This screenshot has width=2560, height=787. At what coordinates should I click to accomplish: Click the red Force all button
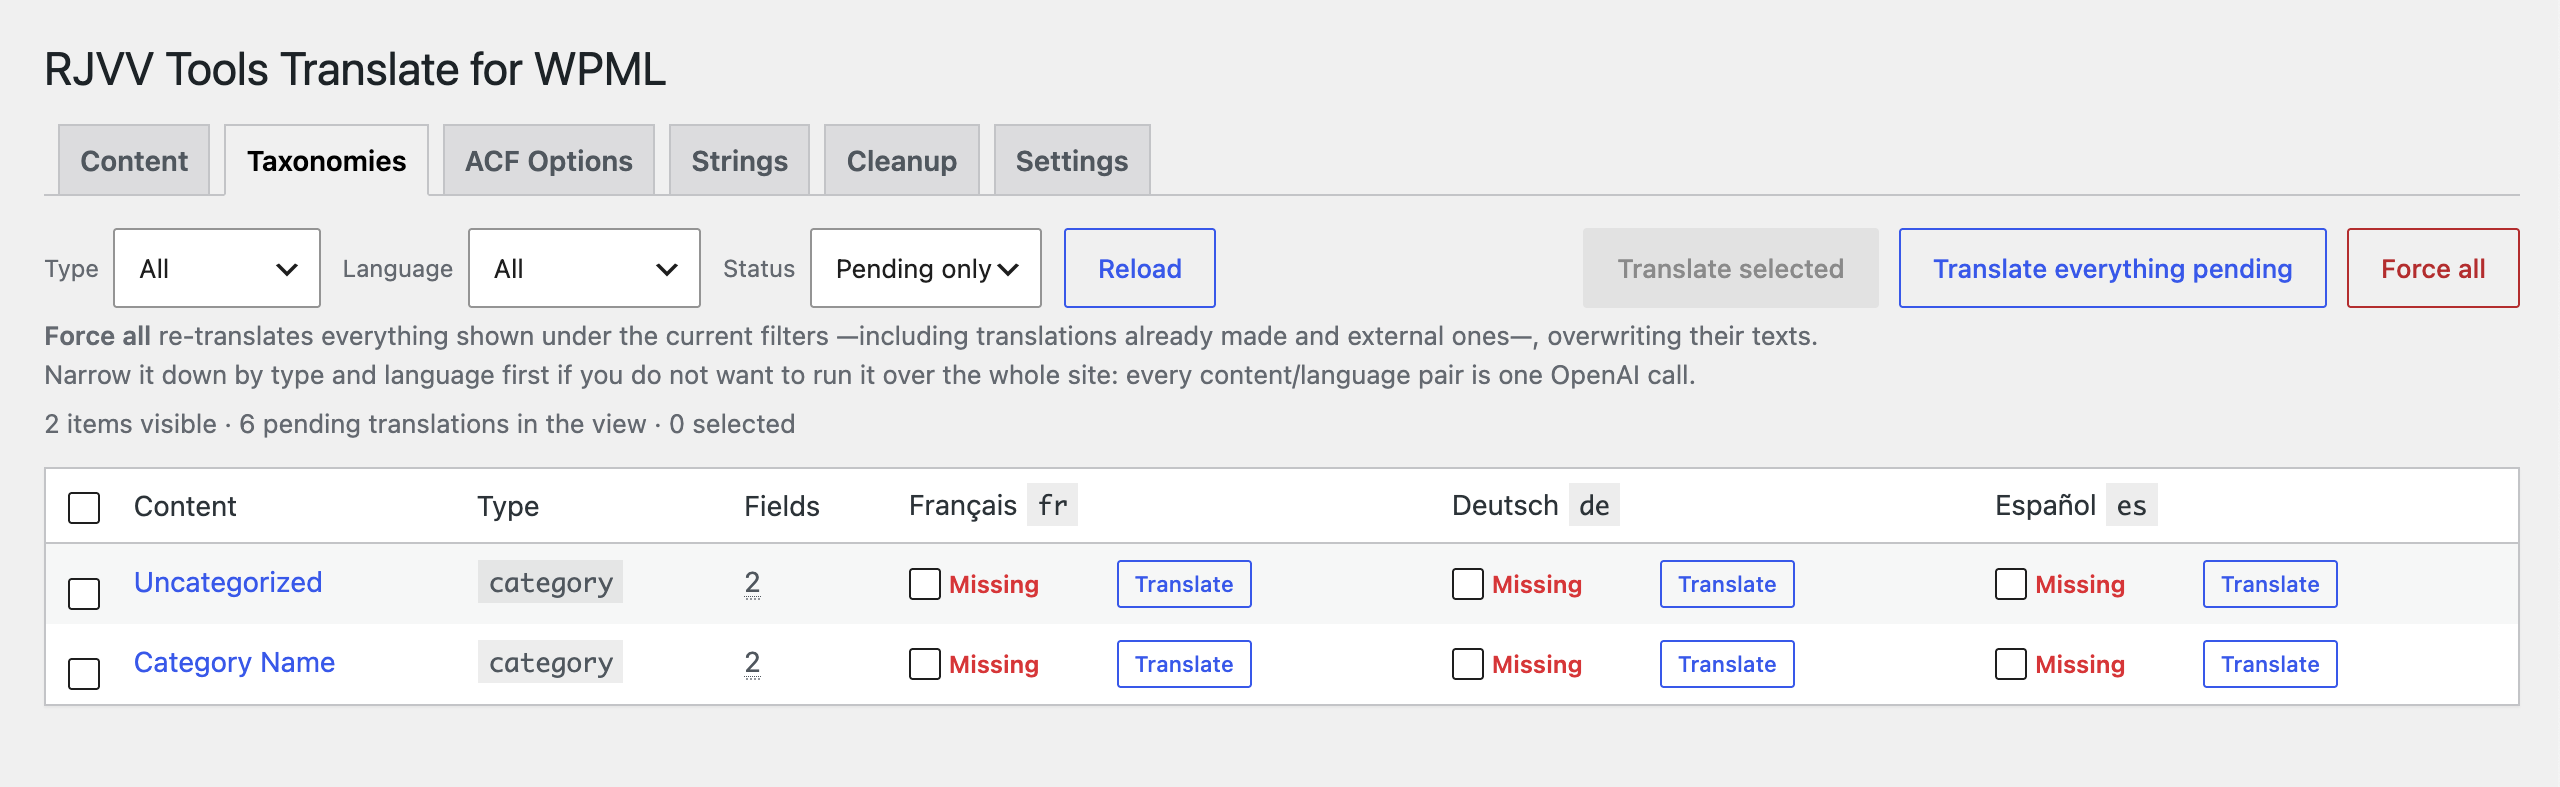click(2433, 268)
